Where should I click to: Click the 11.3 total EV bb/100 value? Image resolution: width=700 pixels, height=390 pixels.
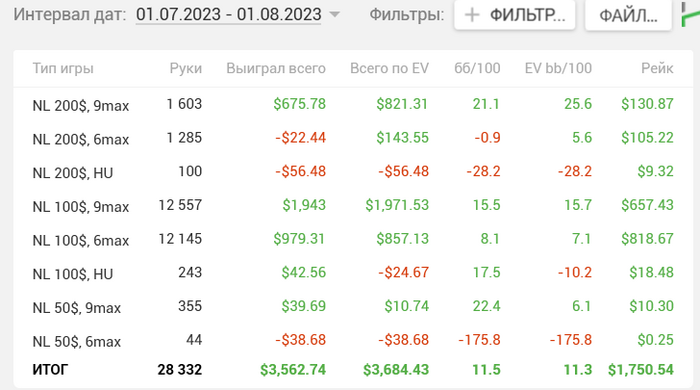tap(578, 370)
